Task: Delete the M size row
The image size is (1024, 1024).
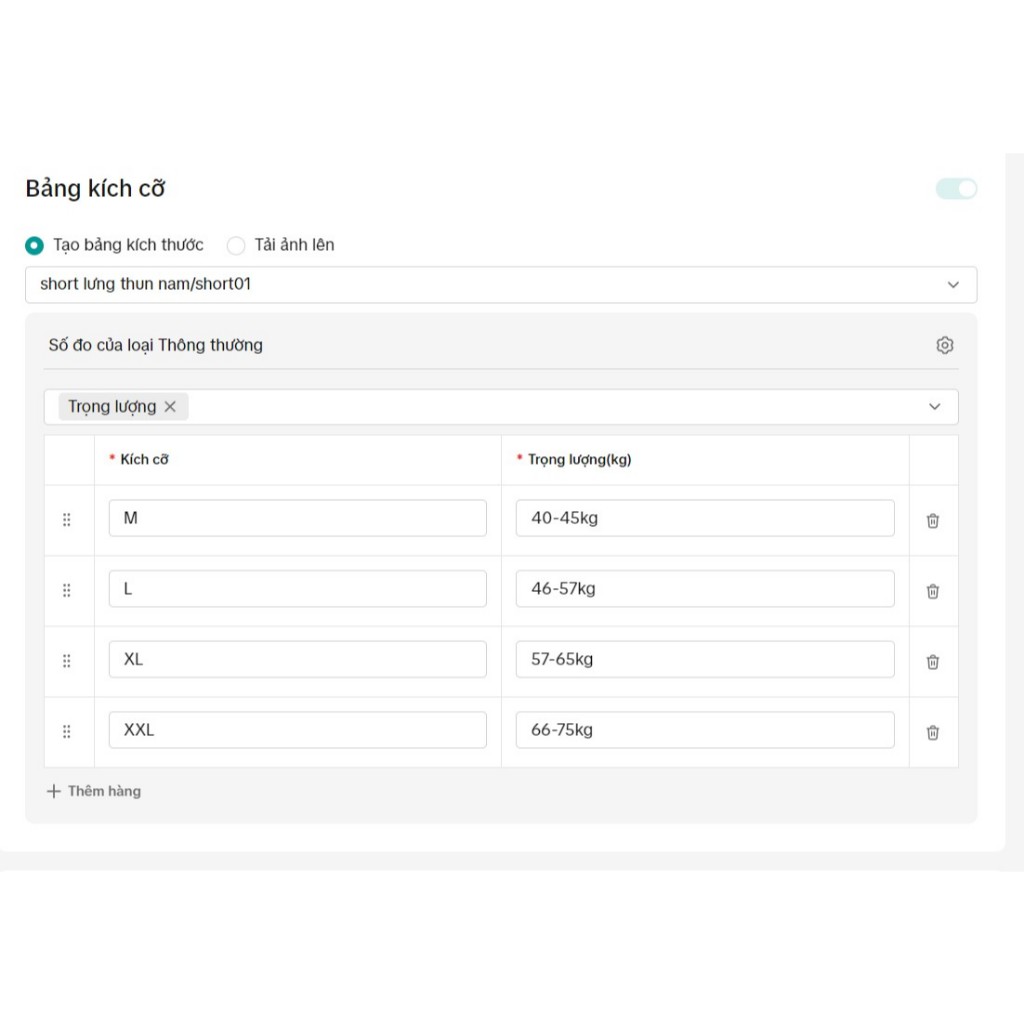Action: point(932,520)
